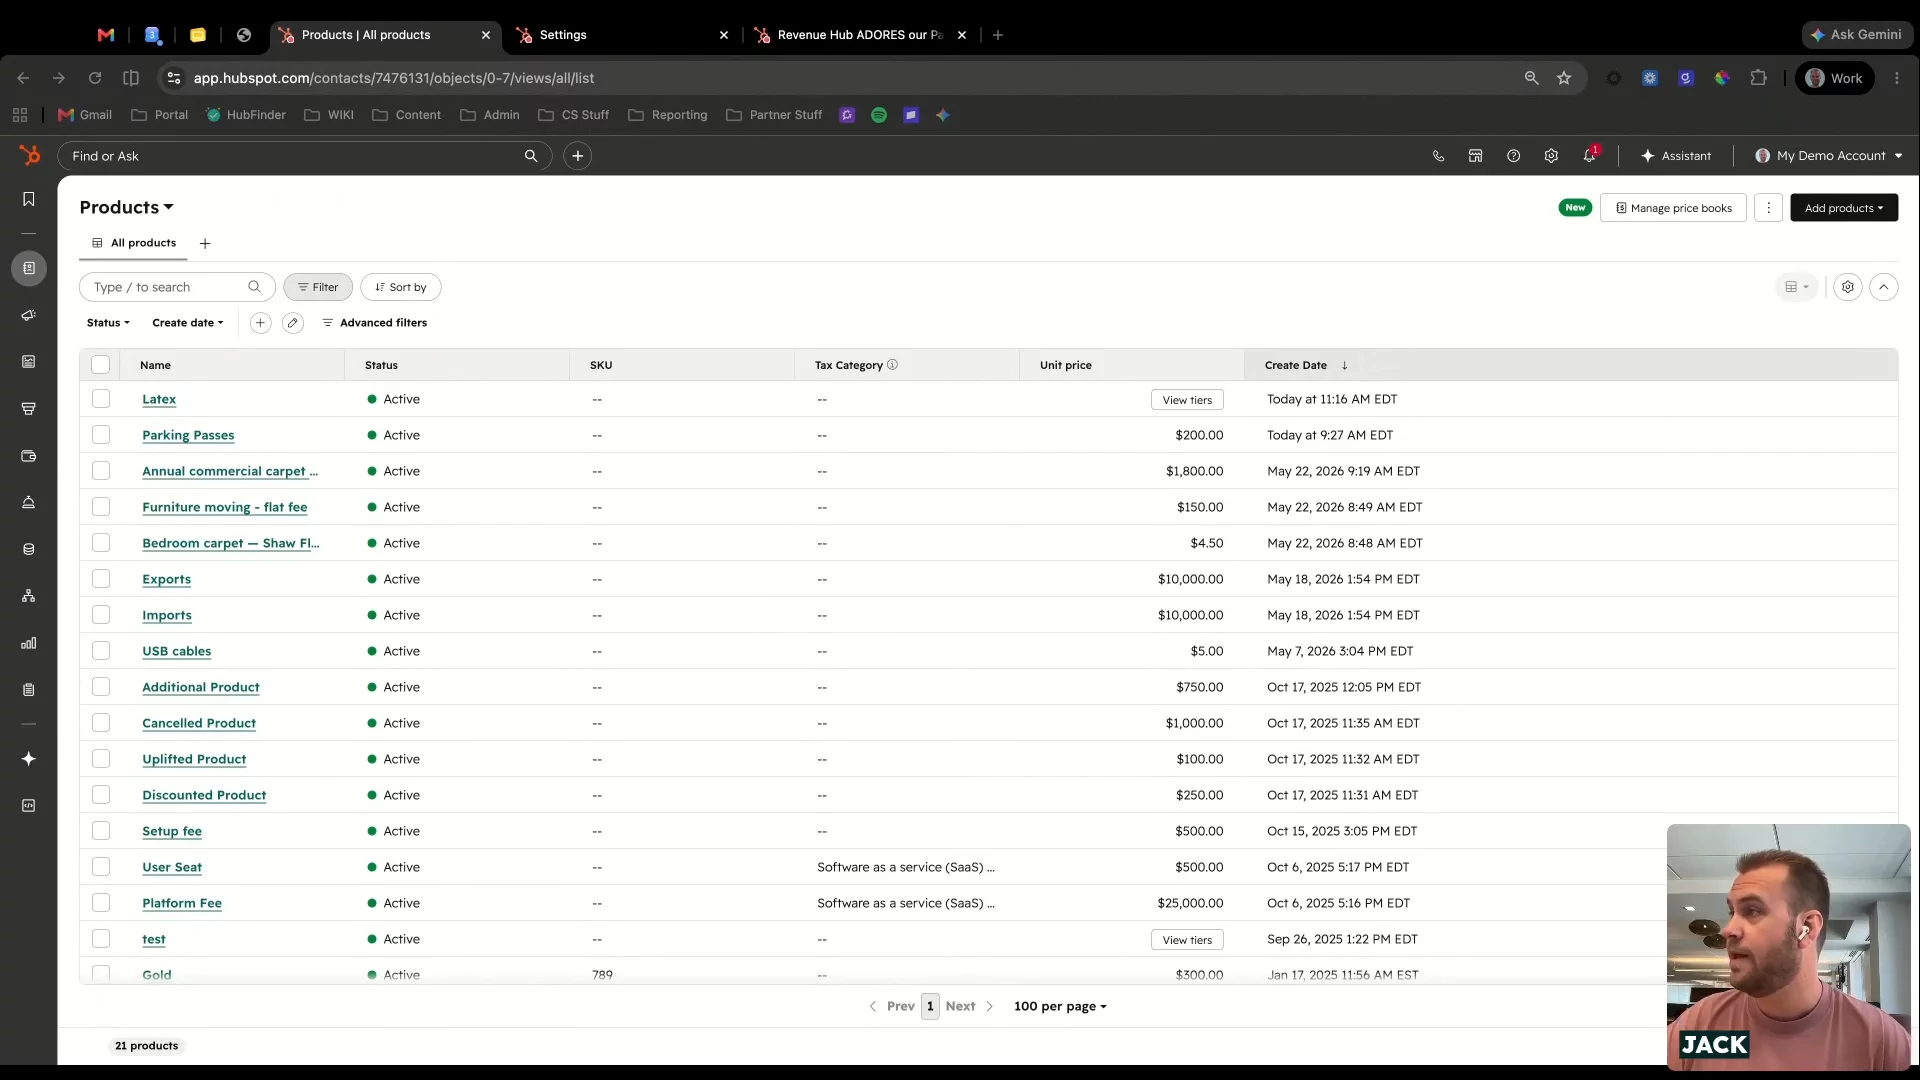Image resolution: width=1920 pixels, height=1080 pixels.
Task: Open the Add products dropdown
Action: point(1844,208)
